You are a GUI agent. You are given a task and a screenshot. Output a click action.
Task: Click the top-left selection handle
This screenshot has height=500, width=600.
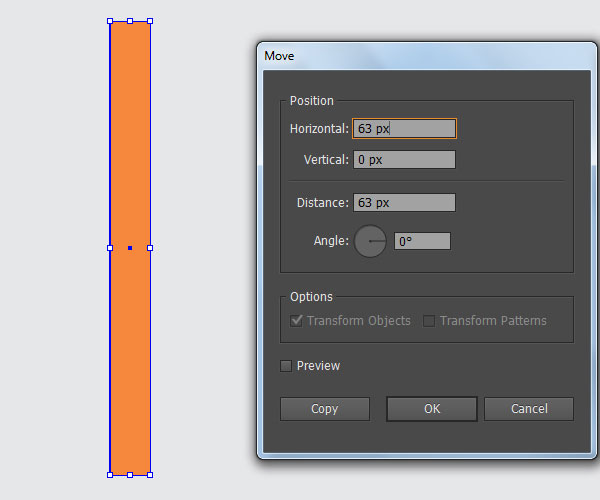point(110,21)
